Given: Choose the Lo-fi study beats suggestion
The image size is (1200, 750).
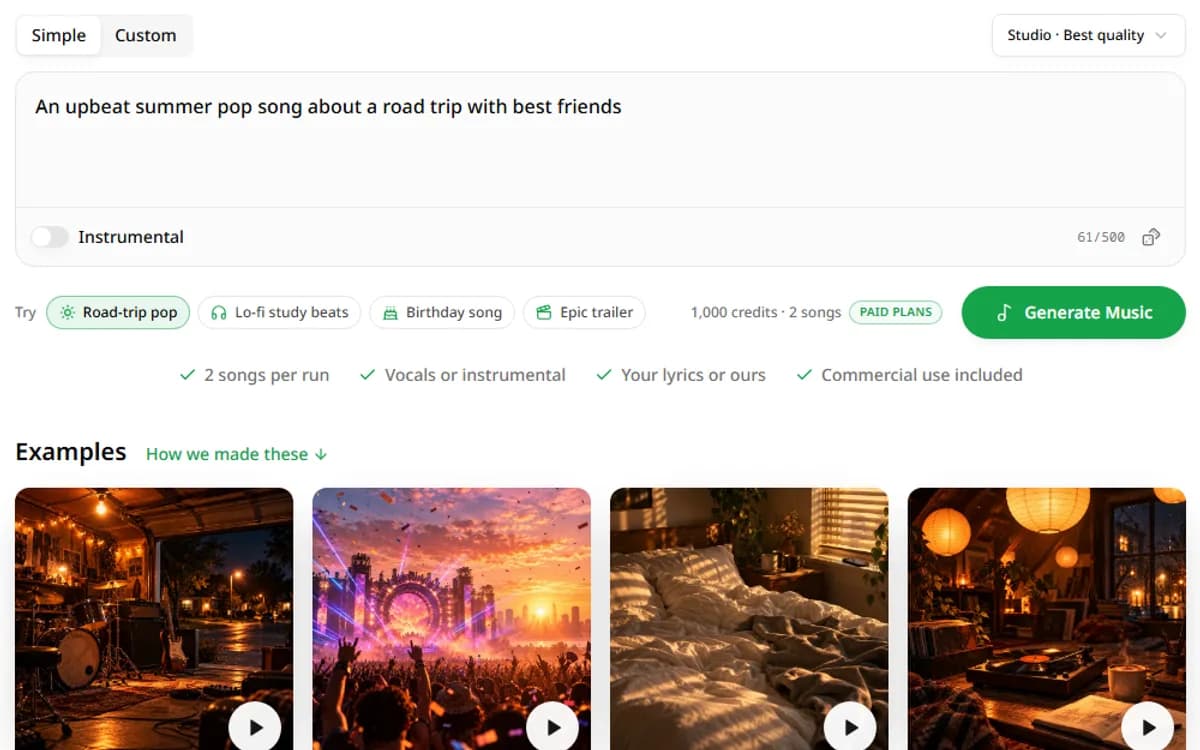Looking at the screenshot, I should click(280, 312).
